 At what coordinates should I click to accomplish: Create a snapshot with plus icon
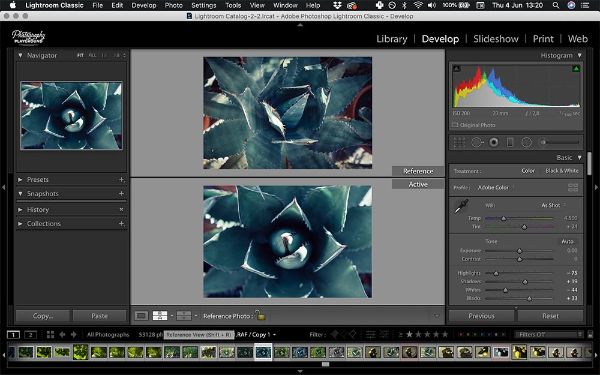coord(121,194)
